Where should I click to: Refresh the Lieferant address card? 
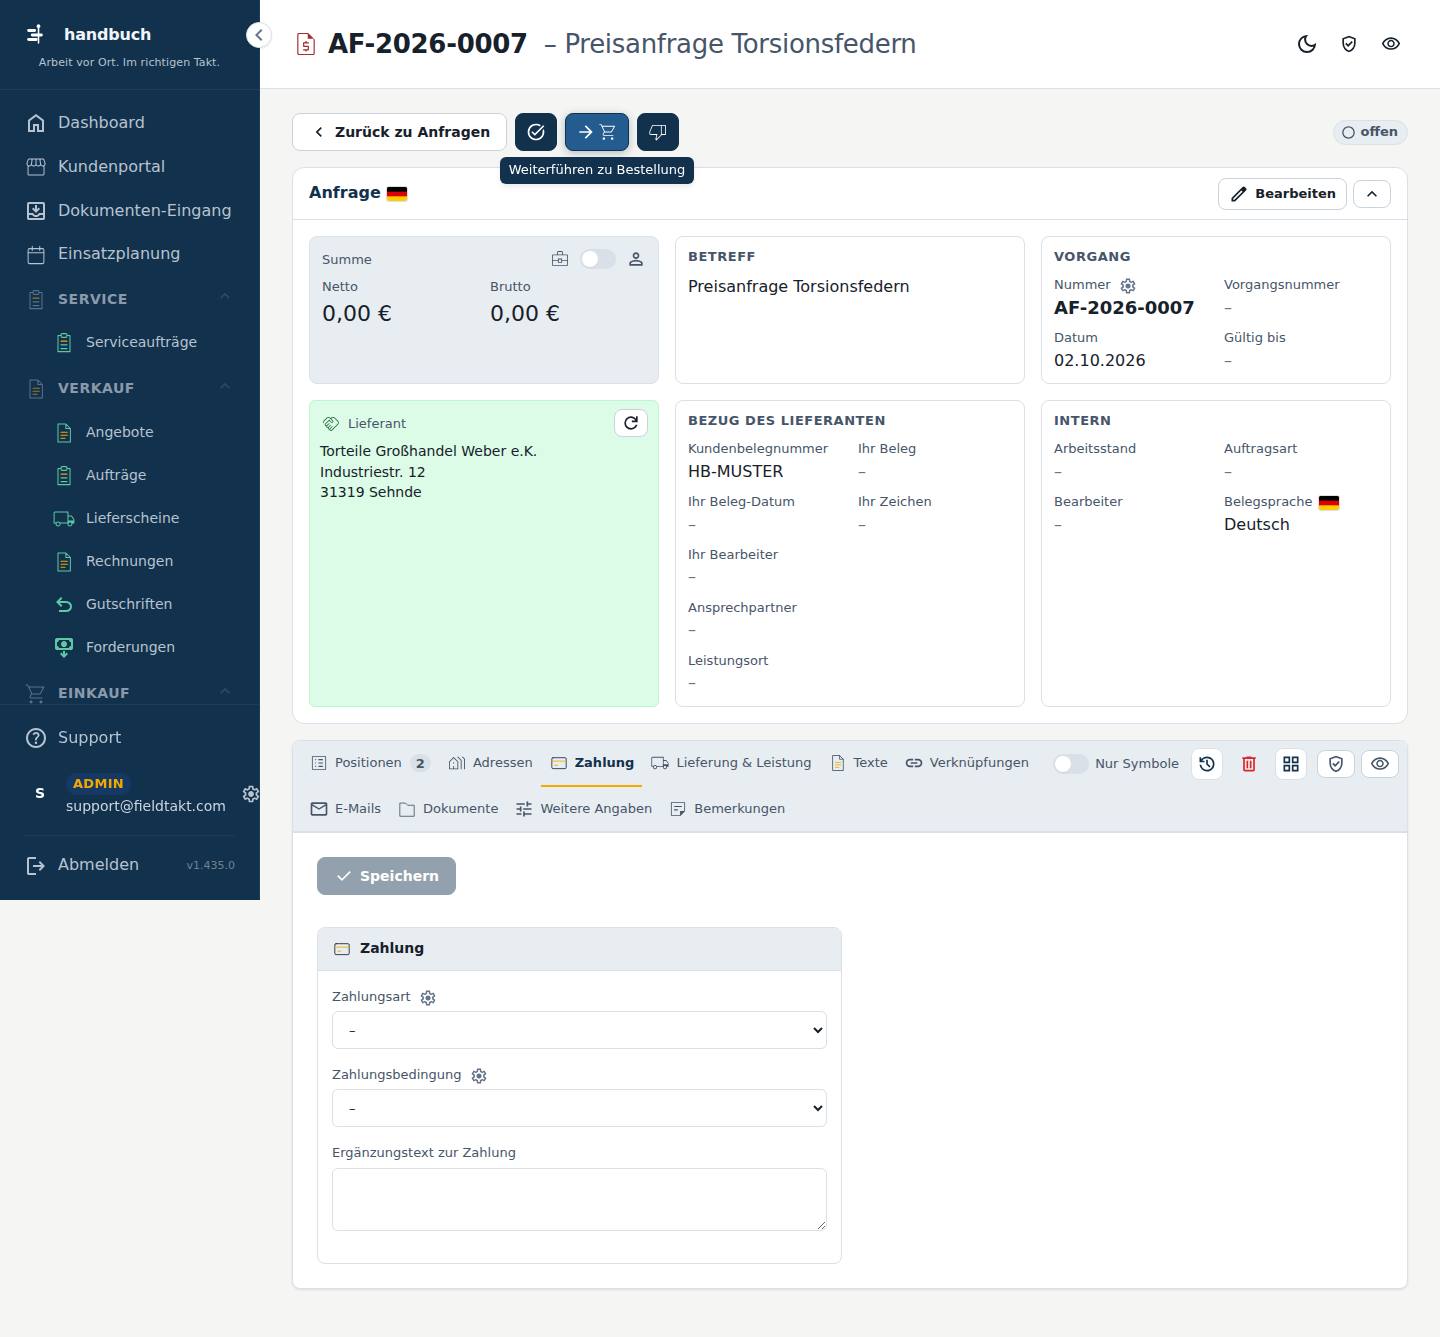tap(631, 423)
